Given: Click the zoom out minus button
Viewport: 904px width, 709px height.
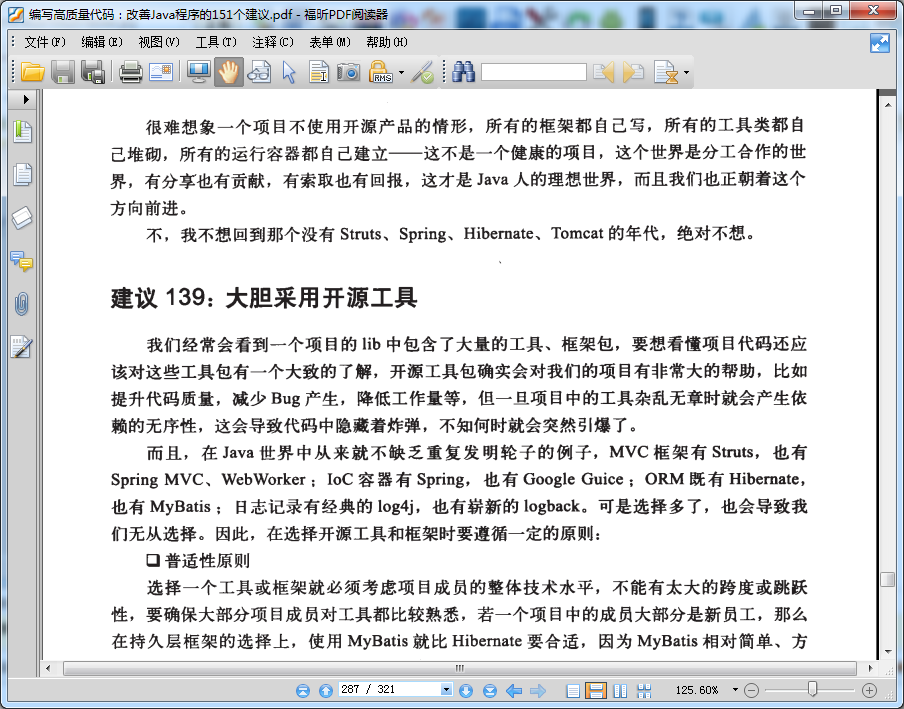Looking at the screenshot, I should (x=751, y=690).
